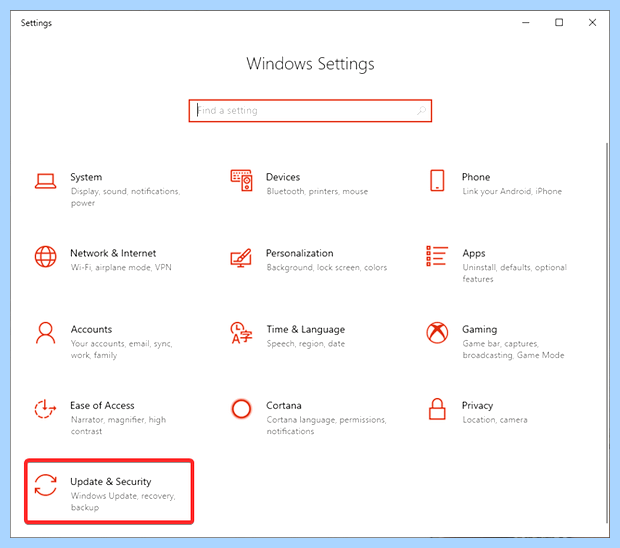Click the Apps list icon
This screenshot has height=548, width=620.
[x=437, y=256]
